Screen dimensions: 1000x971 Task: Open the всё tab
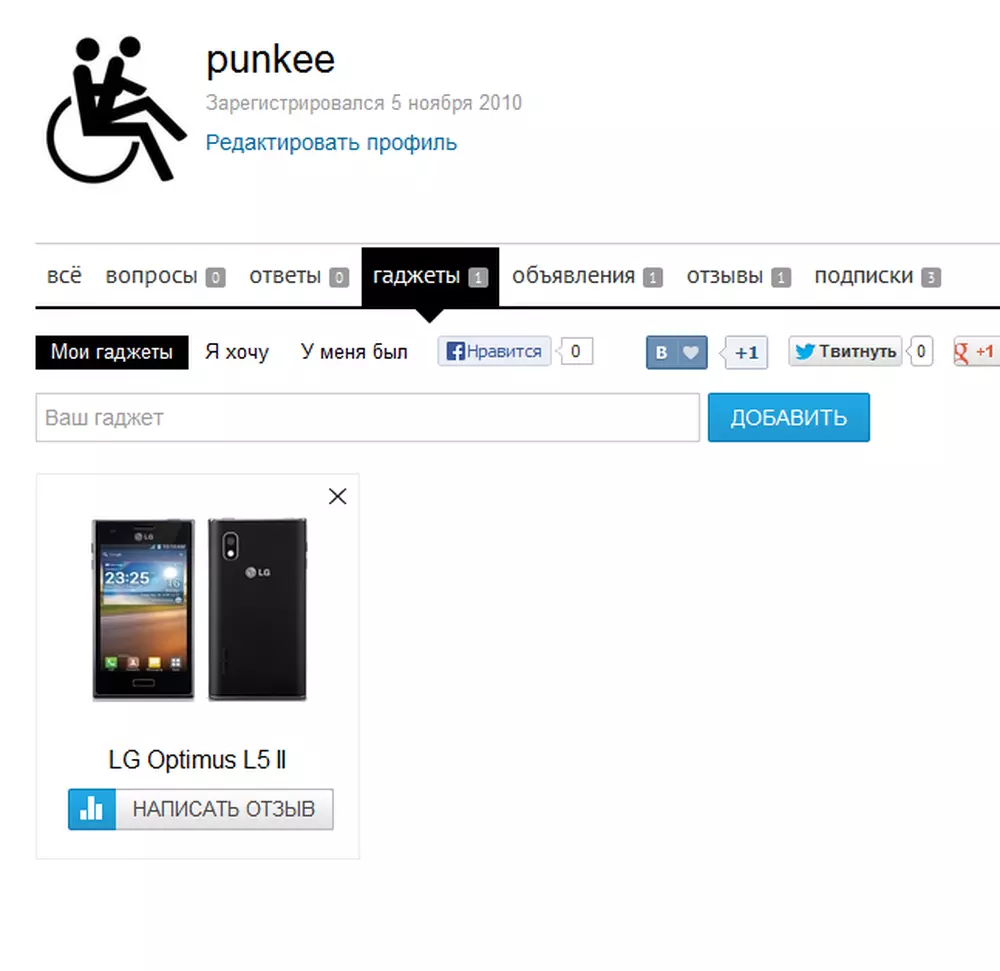[x=64, y=276]
